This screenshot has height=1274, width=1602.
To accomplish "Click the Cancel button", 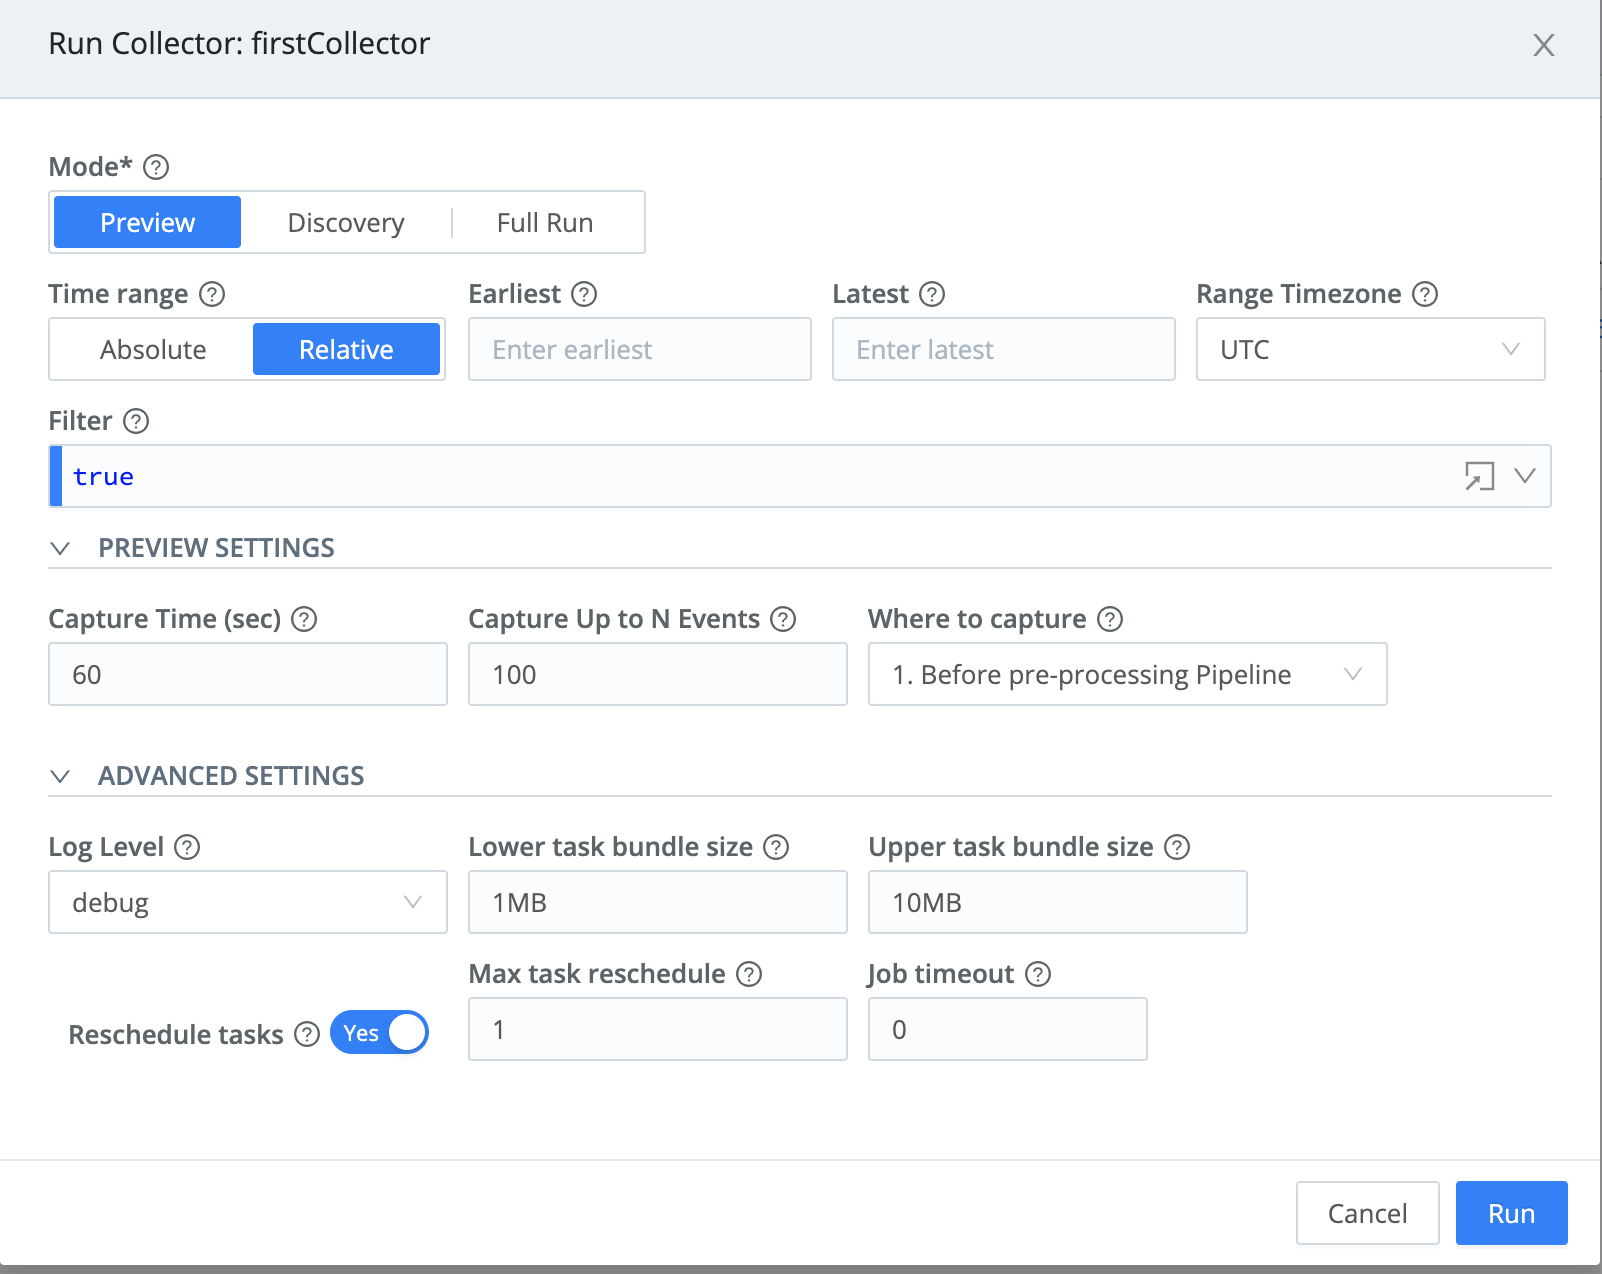I will click(1367, 1213).
